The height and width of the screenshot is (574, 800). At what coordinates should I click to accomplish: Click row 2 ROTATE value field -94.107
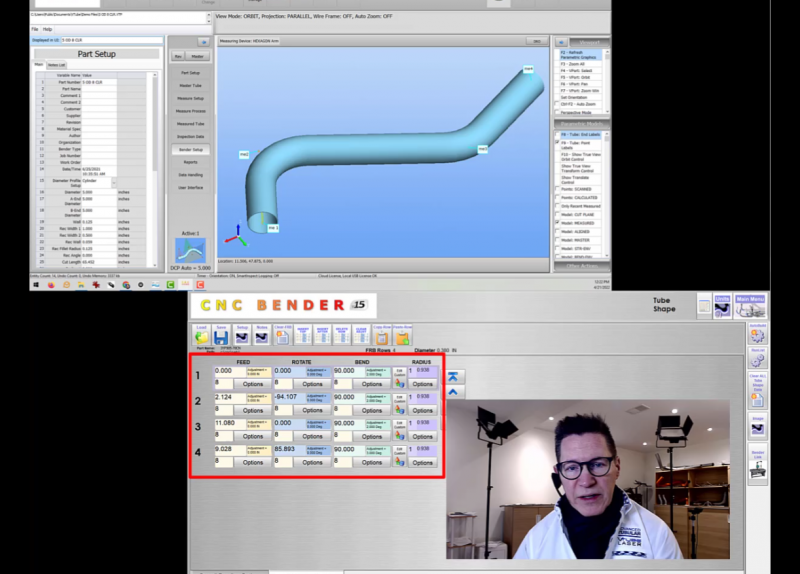(289, 397)
